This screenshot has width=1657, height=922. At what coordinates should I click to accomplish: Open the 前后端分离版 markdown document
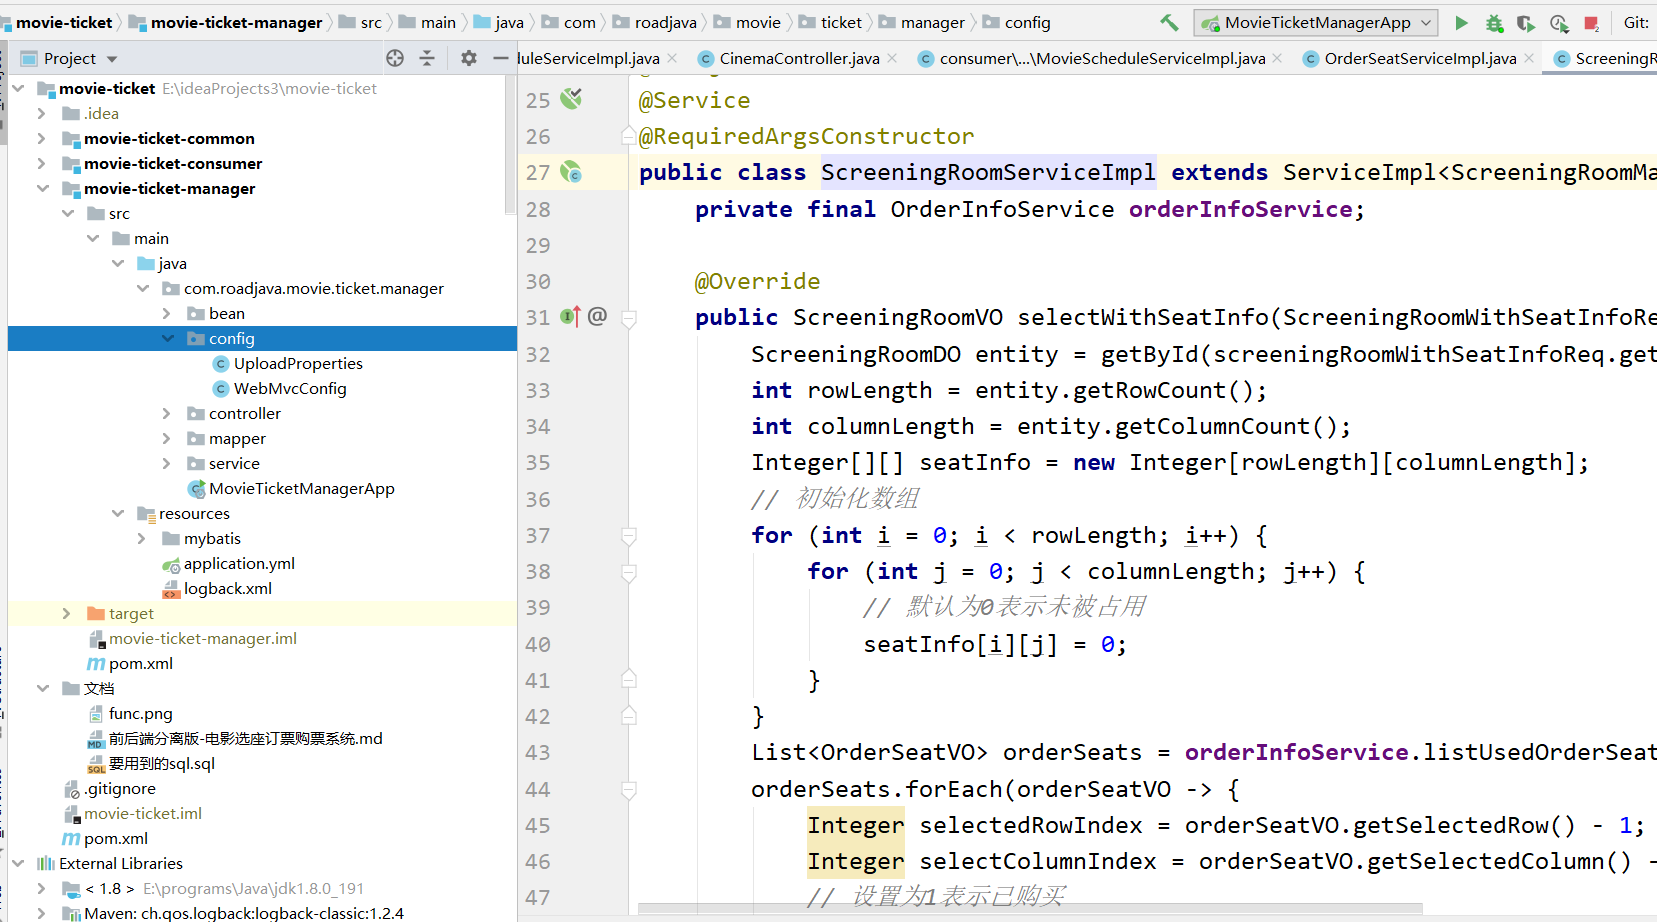245,738
